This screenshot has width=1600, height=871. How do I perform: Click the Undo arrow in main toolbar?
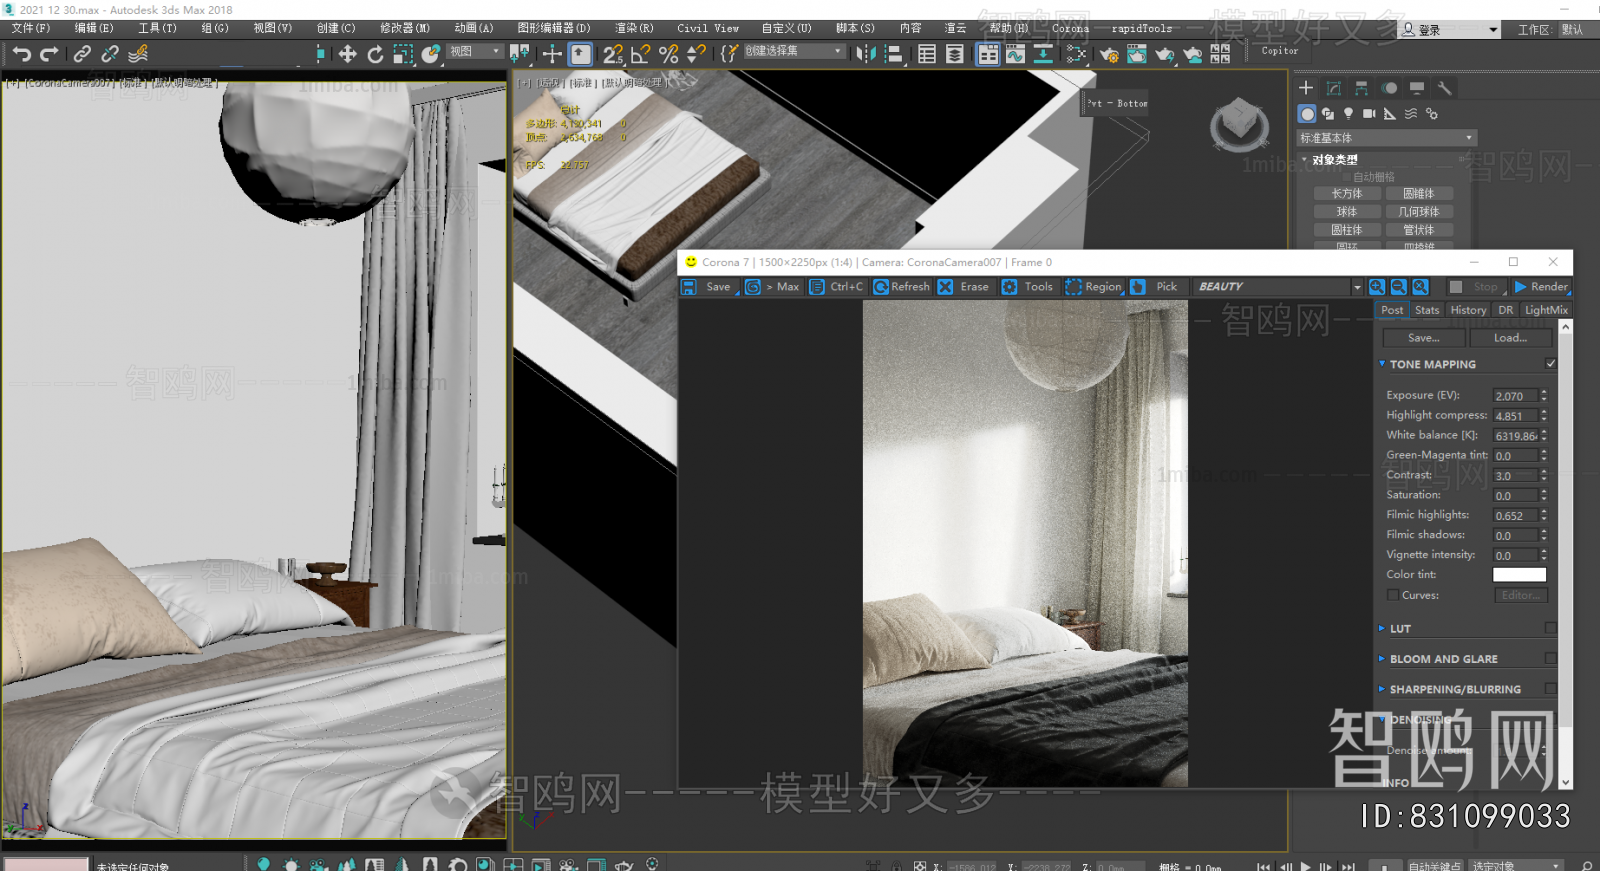pos(22,54)
